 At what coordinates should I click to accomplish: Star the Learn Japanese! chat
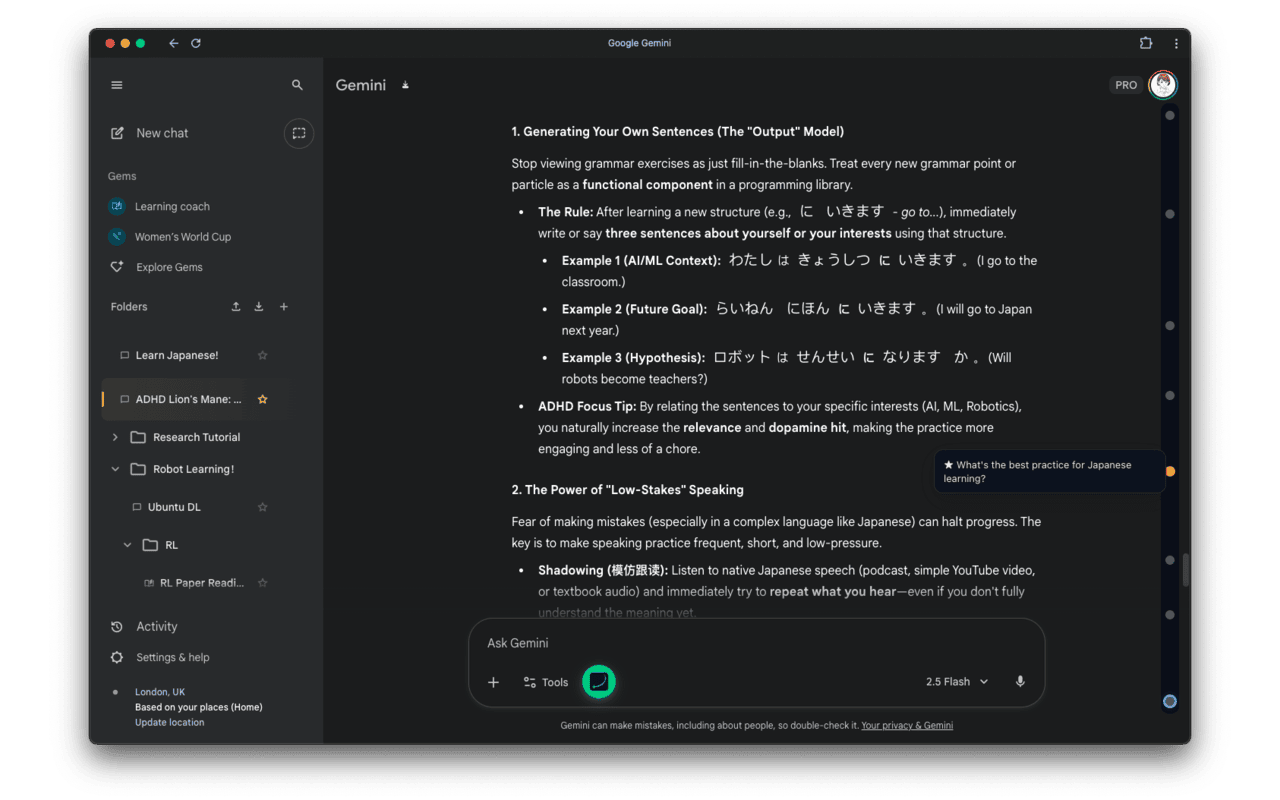pyautogui.click(x=263, y=355)
